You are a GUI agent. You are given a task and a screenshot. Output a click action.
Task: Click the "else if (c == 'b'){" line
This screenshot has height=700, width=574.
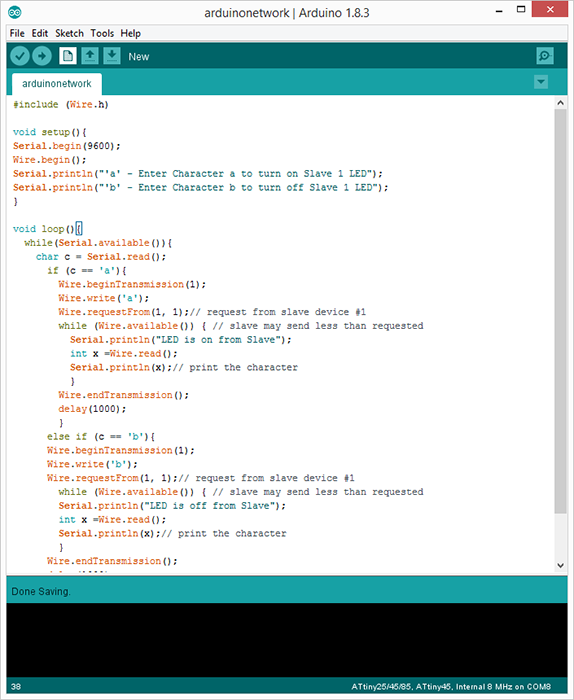click(x=101, y=437)
